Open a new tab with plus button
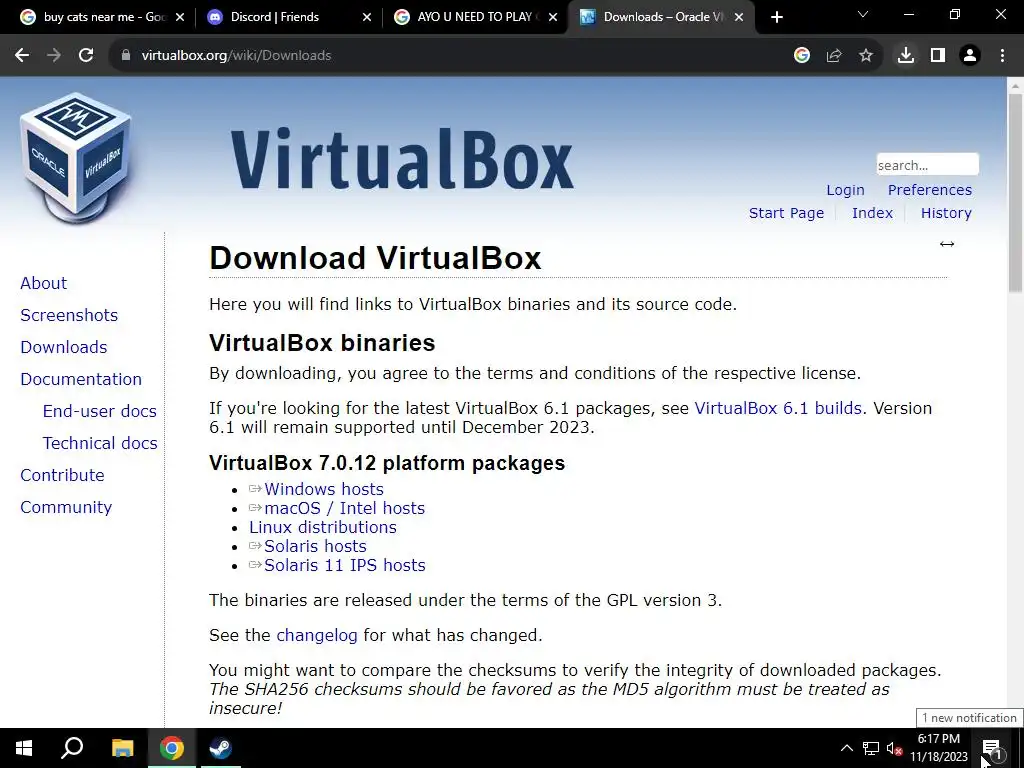The height and width of the screenshot is (768, 1024). [x=776, y=18]
